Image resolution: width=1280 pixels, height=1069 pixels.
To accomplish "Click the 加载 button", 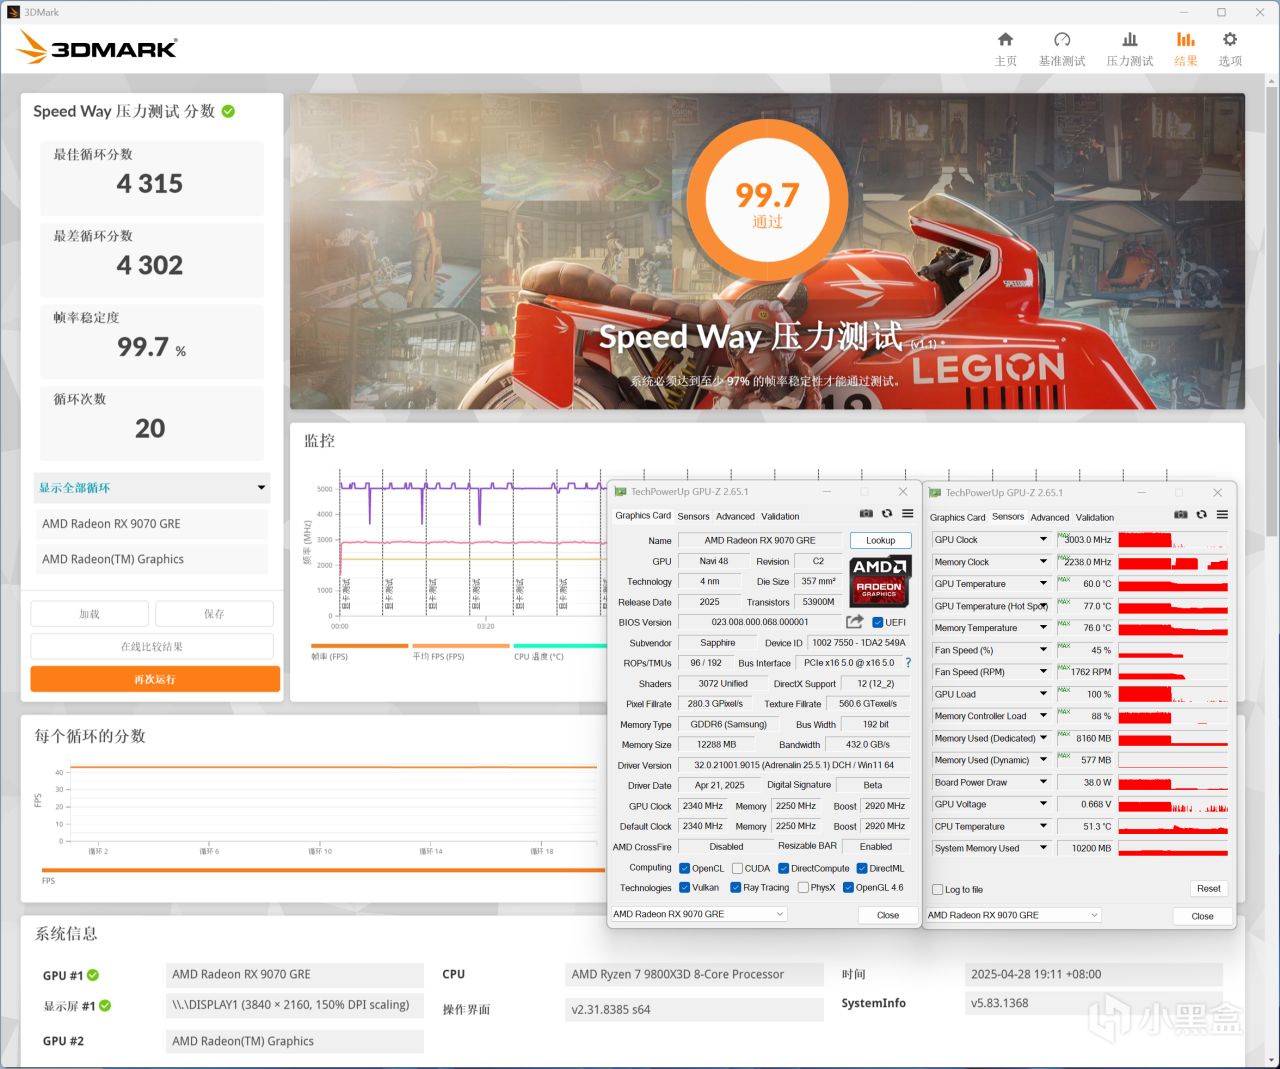I will [89, 614].
